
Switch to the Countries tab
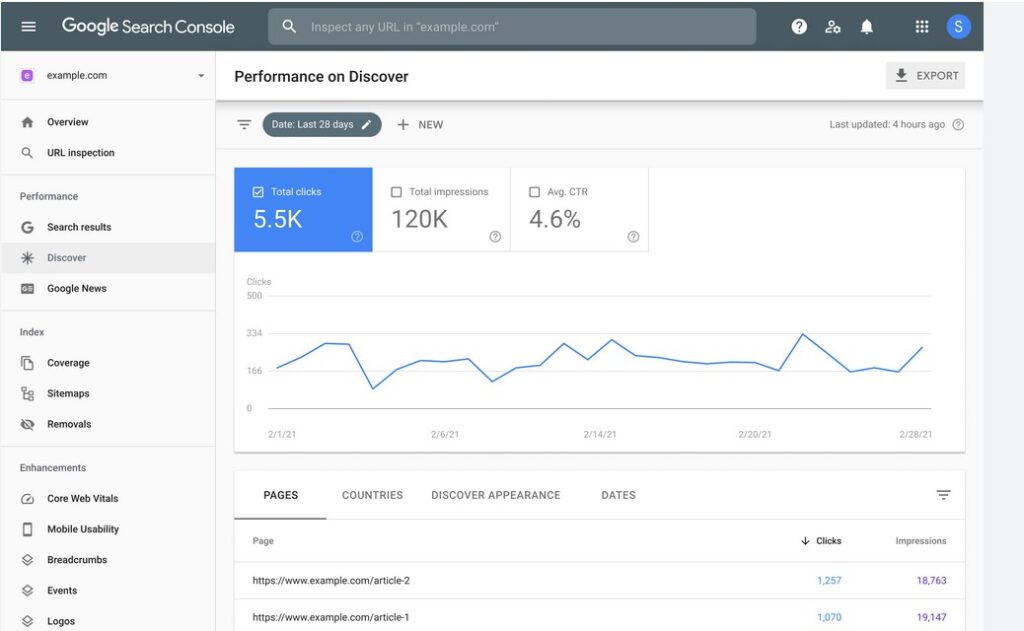click(372, 496)
